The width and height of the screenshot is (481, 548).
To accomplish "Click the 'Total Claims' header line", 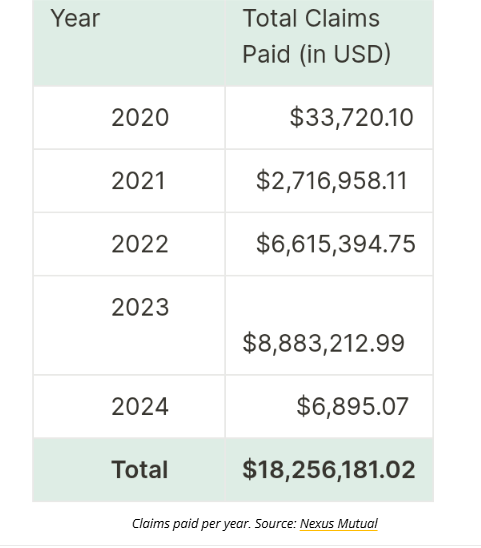I will pyautogui.click(x=311, y=18).
